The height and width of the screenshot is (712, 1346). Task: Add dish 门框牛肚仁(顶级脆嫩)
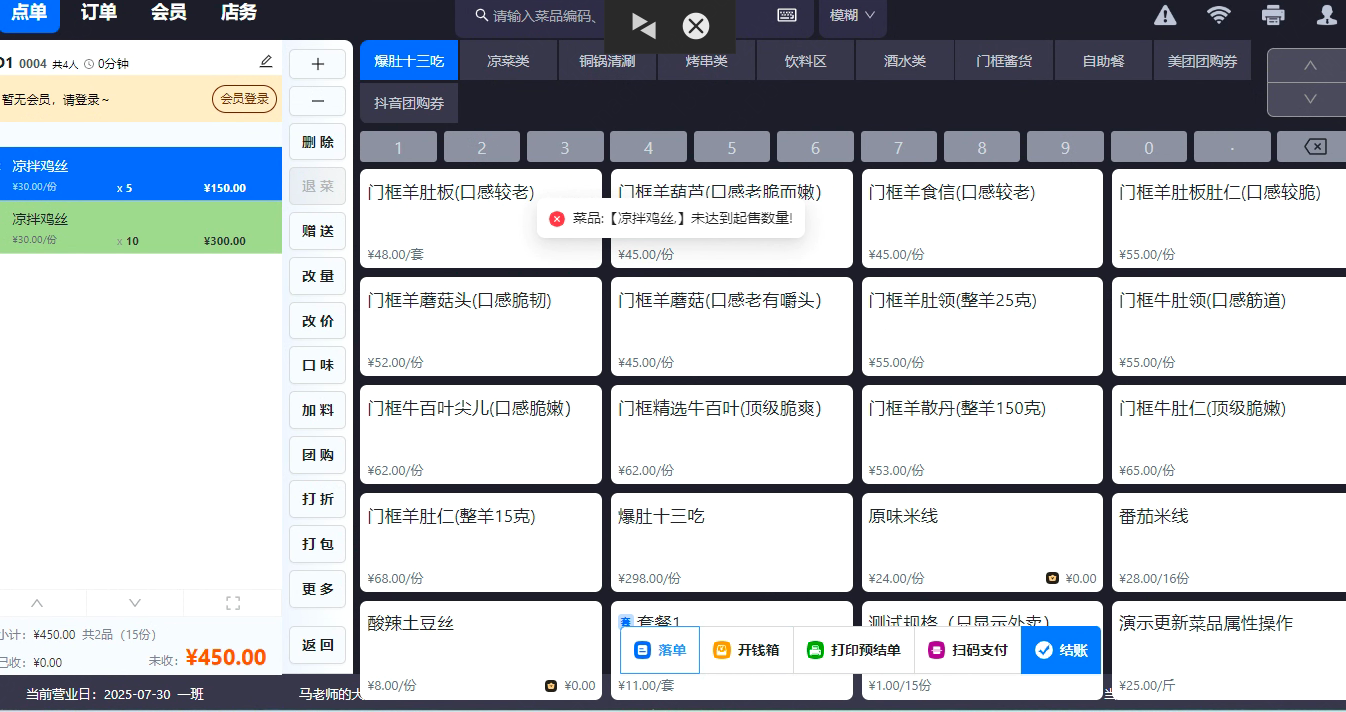pos(1229,434)
